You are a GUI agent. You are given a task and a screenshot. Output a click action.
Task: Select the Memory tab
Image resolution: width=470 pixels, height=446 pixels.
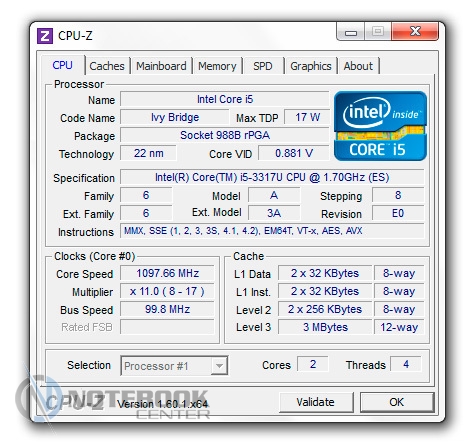click(x=217, y=66)
